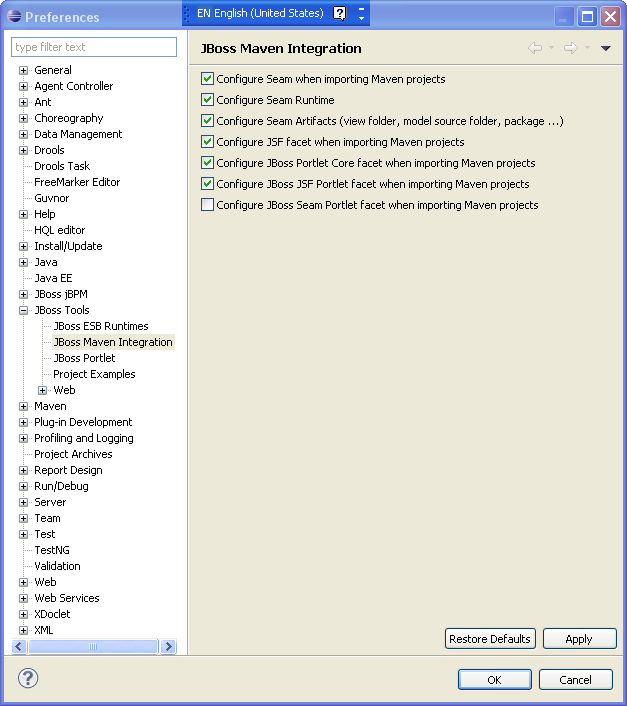The image size is (627, 706).
Task: Toggle Configure Seam Artifacts checkbox
Action: click(207, 121)
